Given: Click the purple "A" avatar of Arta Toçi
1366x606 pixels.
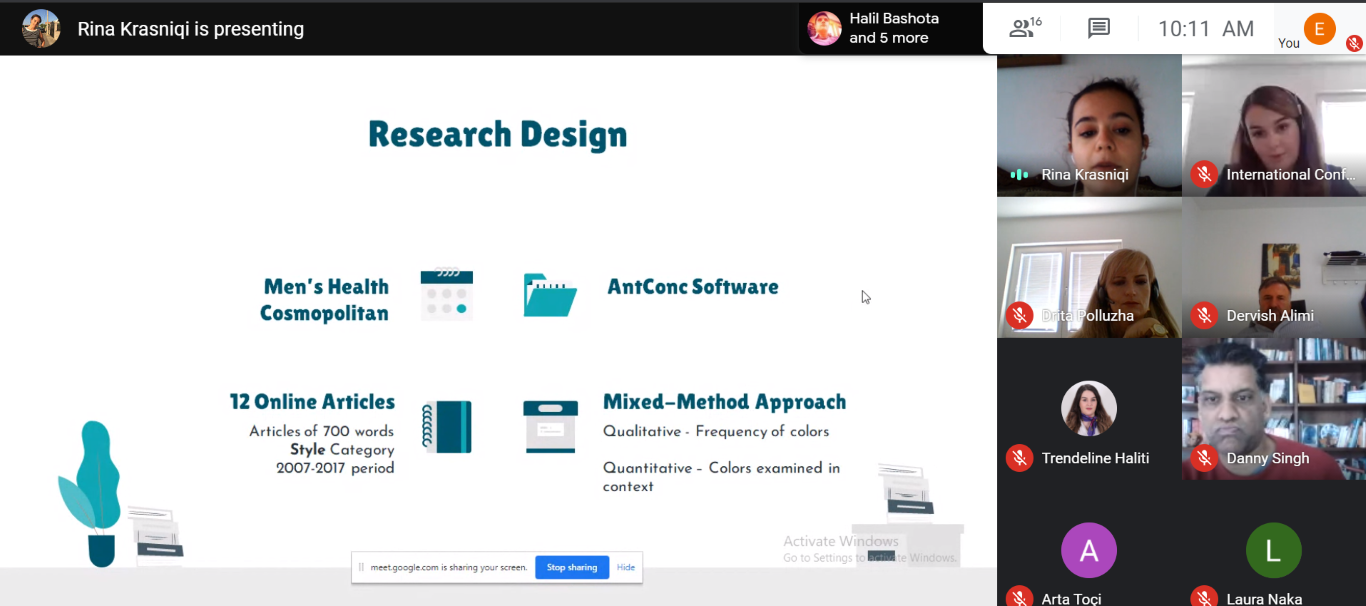Looking at the screenshot, I should tap(1088, 550).
